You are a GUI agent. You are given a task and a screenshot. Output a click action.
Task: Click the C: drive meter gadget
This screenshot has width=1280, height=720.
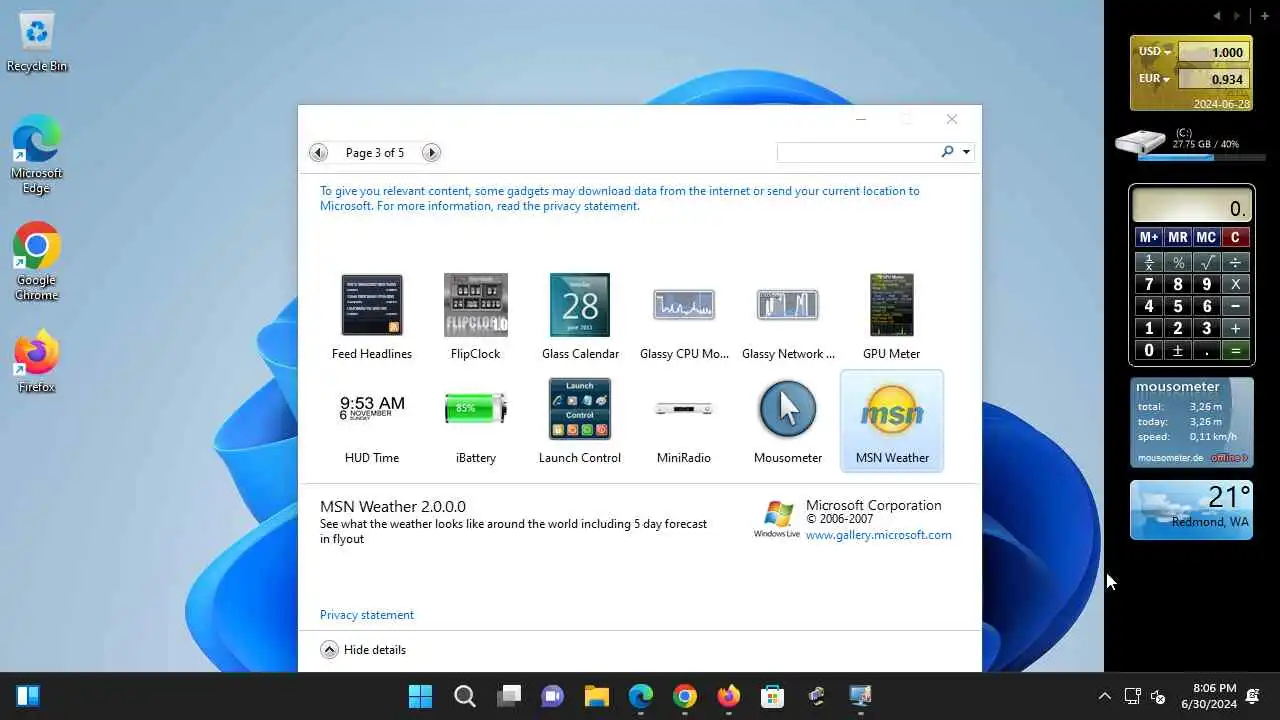click(x=1190, y=144)
